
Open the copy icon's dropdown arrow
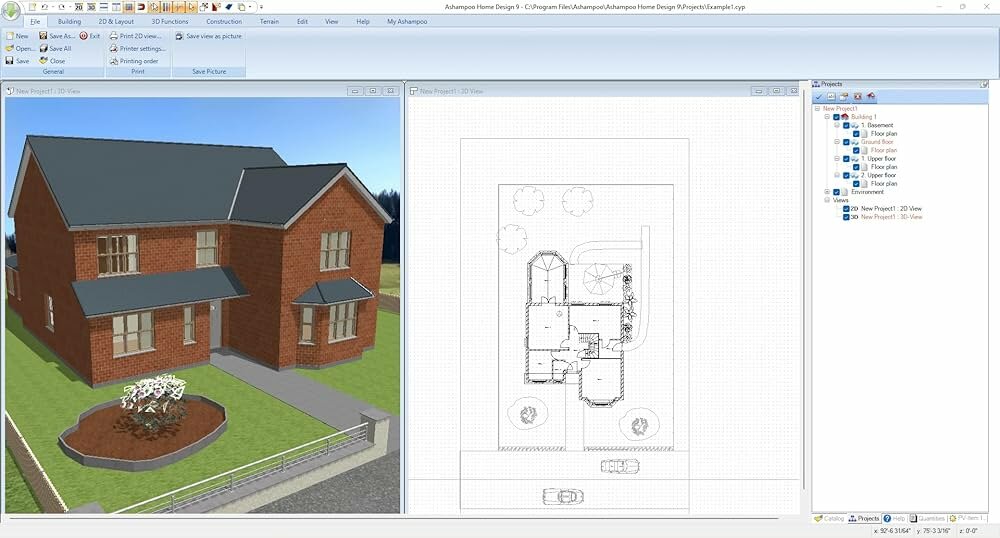point(250,7)
